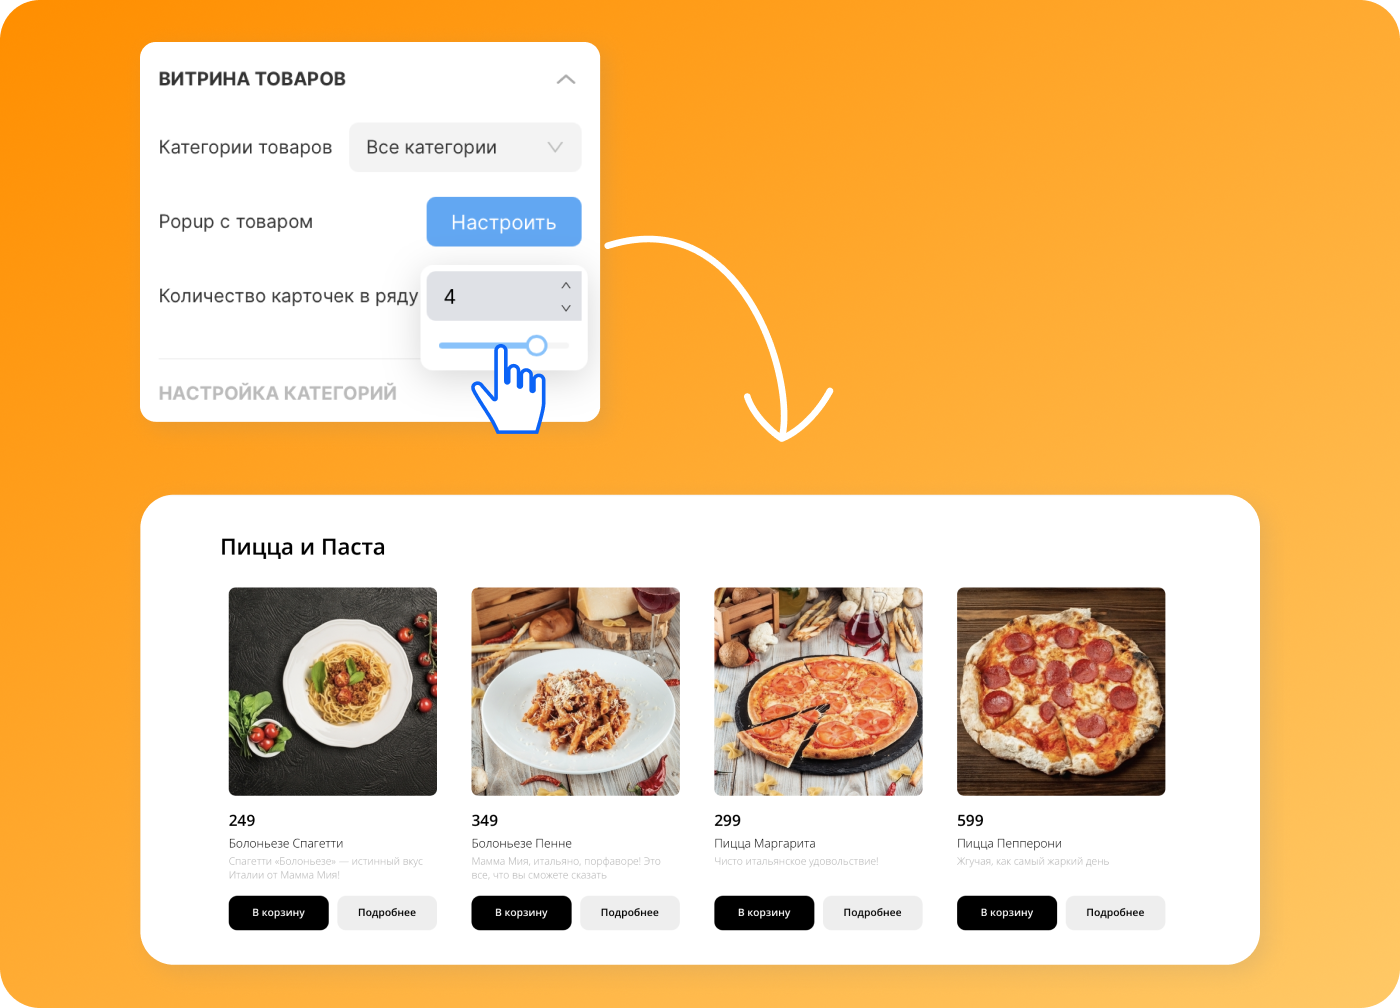
Task: Open the Болоньезе Спагетти product image
Action: coord(333,691)
